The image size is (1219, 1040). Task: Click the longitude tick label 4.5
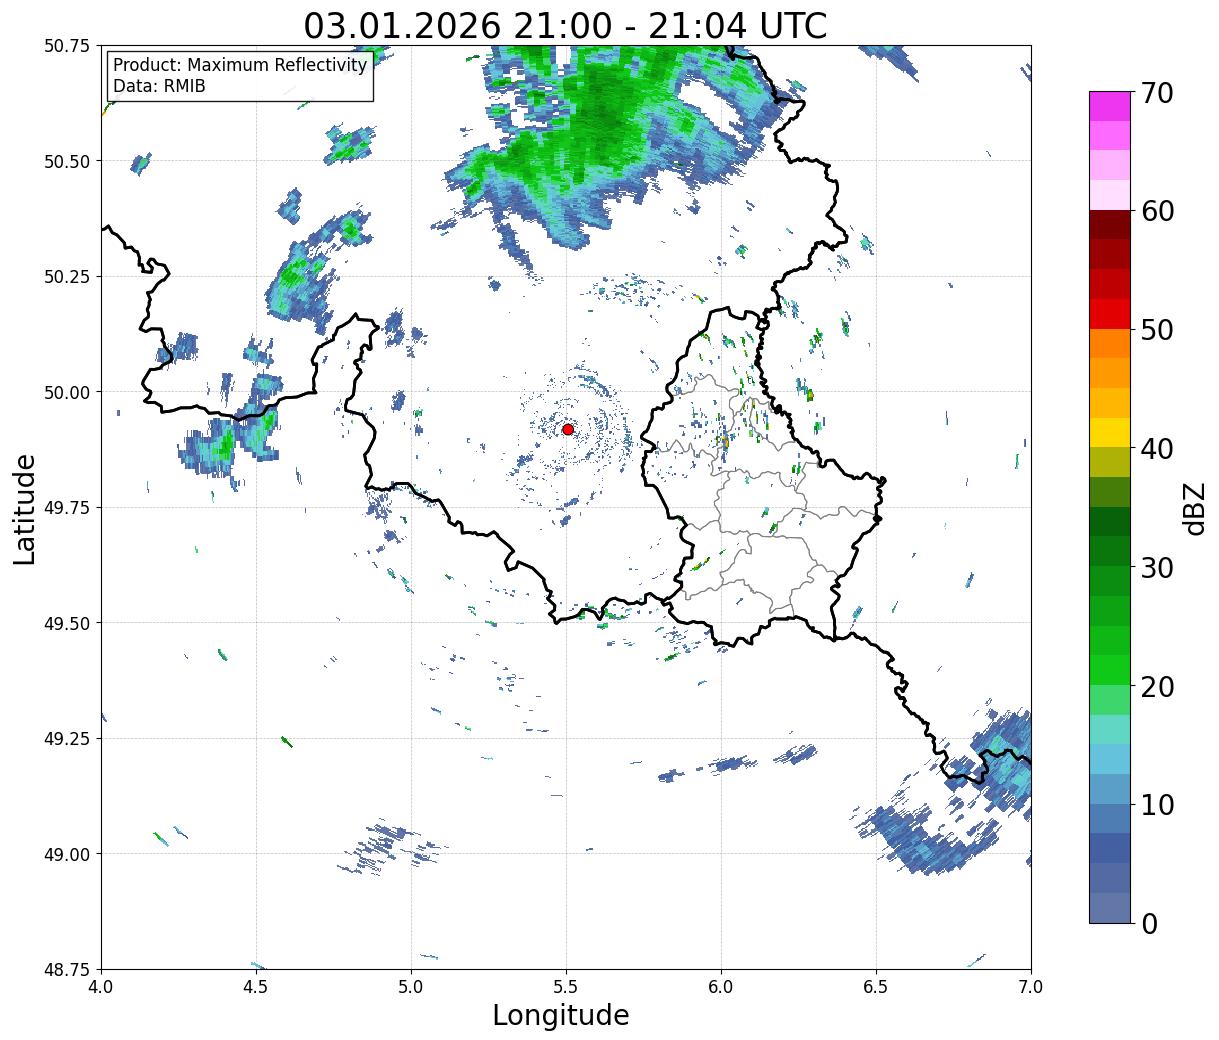pyautogui.click(x=256, y=987)
